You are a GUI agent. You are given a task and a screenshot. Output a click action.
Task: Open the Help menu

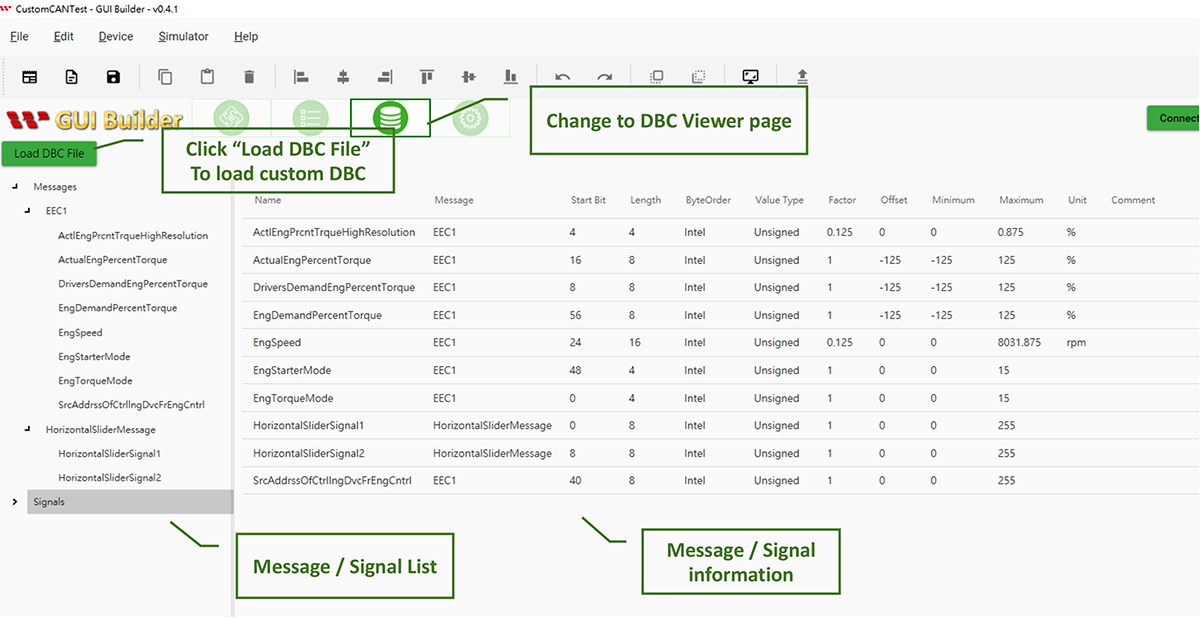246,37
